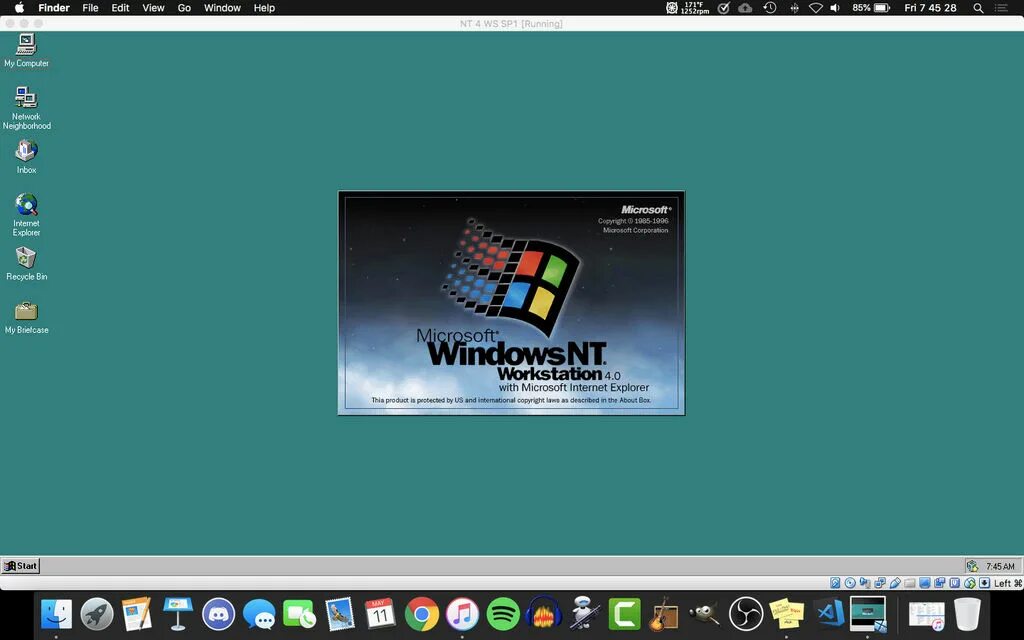Launch Camtasia from the Dock
The width and height of the screenshot is (1024, 640).
624,614
